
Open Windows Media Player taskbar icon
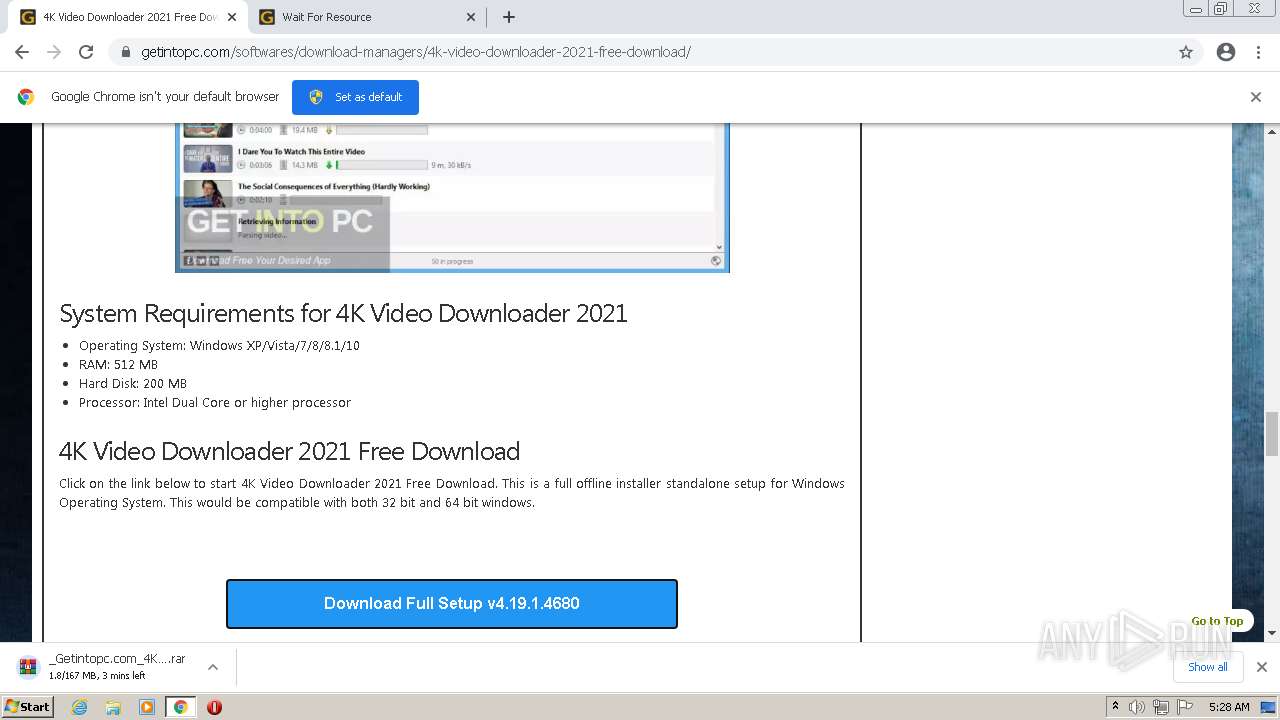pos(147,707)
